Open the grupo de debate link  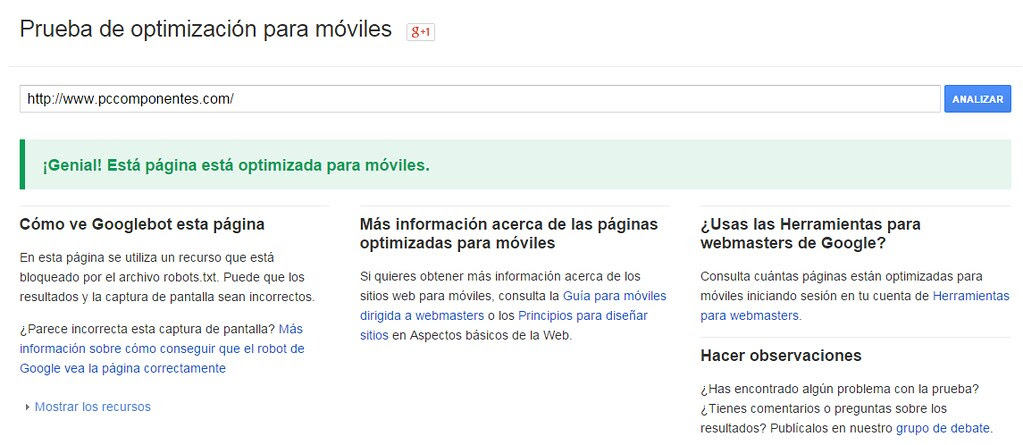coord(943,429)
